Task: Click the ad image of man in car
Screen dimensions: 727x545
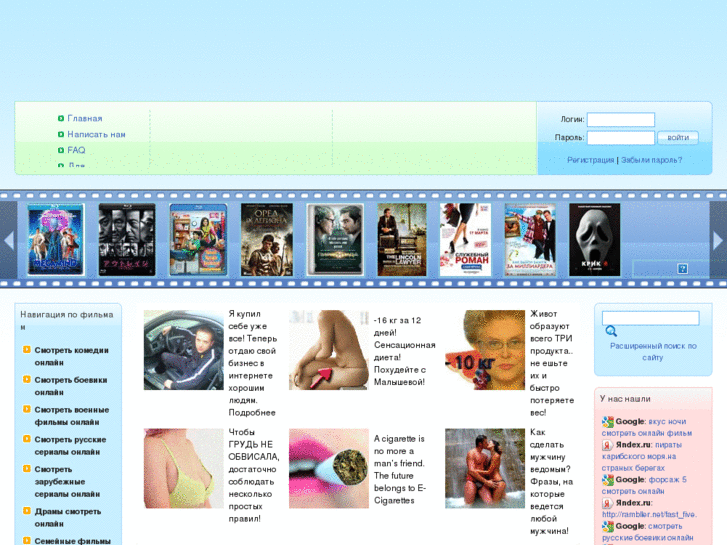Action: point(184,350)
